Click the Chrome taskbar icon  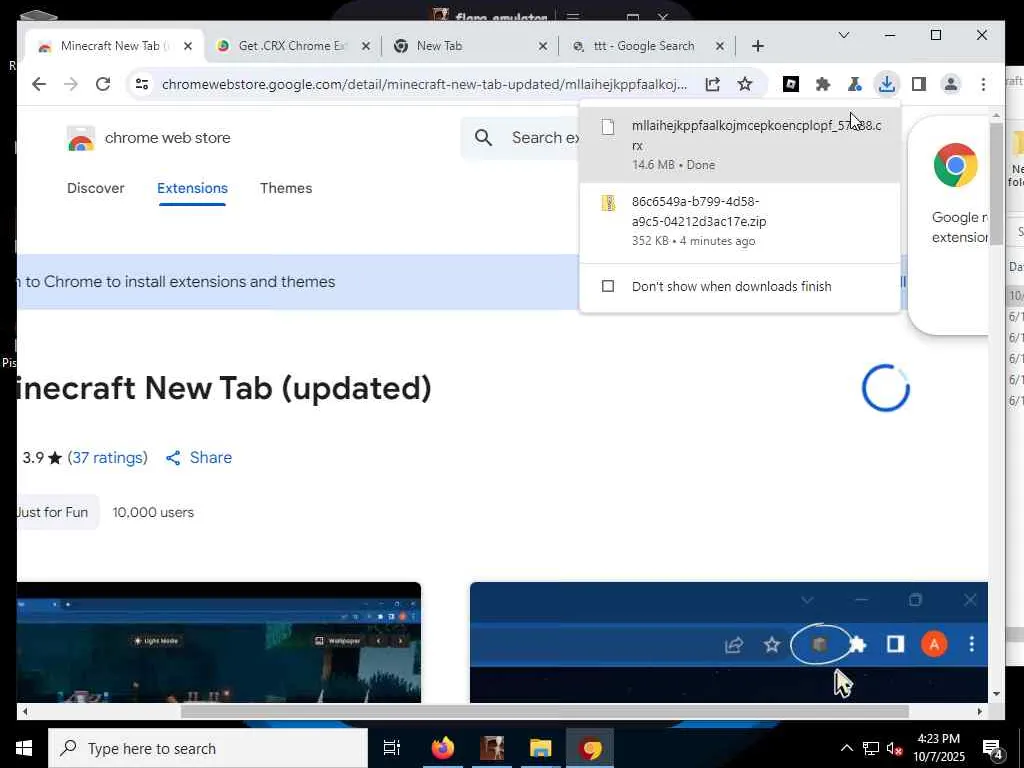590,748
